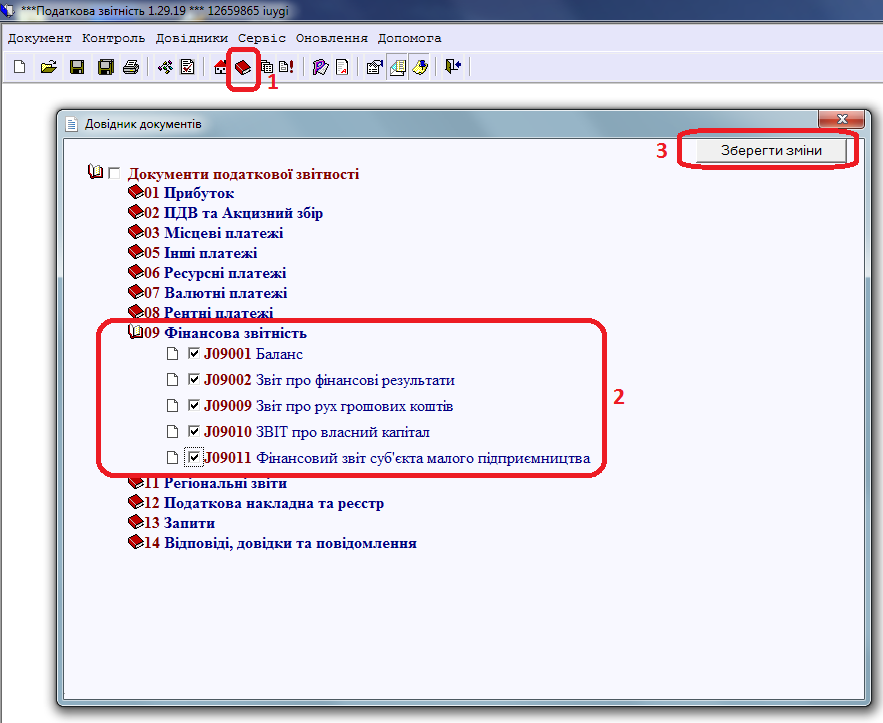Click the save floppy disk icon
Viewport: 883px width, 723px height.
point(76,68)
